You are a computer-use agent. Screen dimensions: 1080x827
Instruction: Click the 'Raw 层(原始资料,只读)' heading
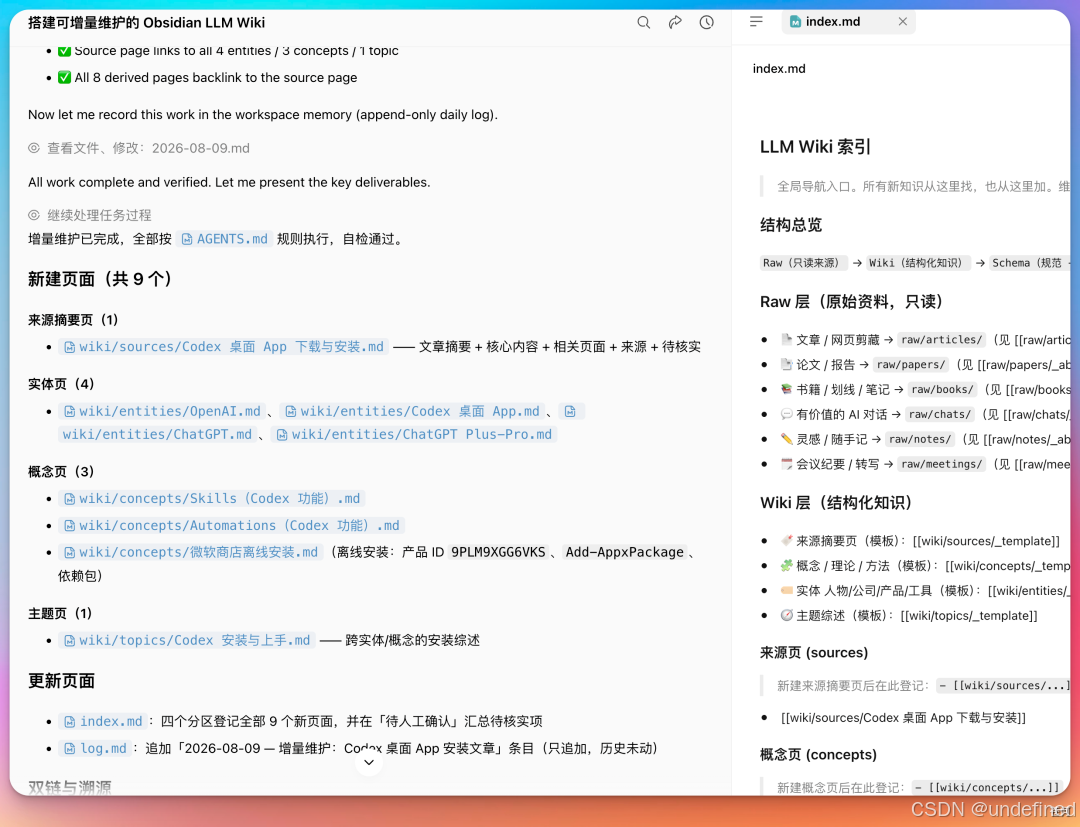[851, 302]
